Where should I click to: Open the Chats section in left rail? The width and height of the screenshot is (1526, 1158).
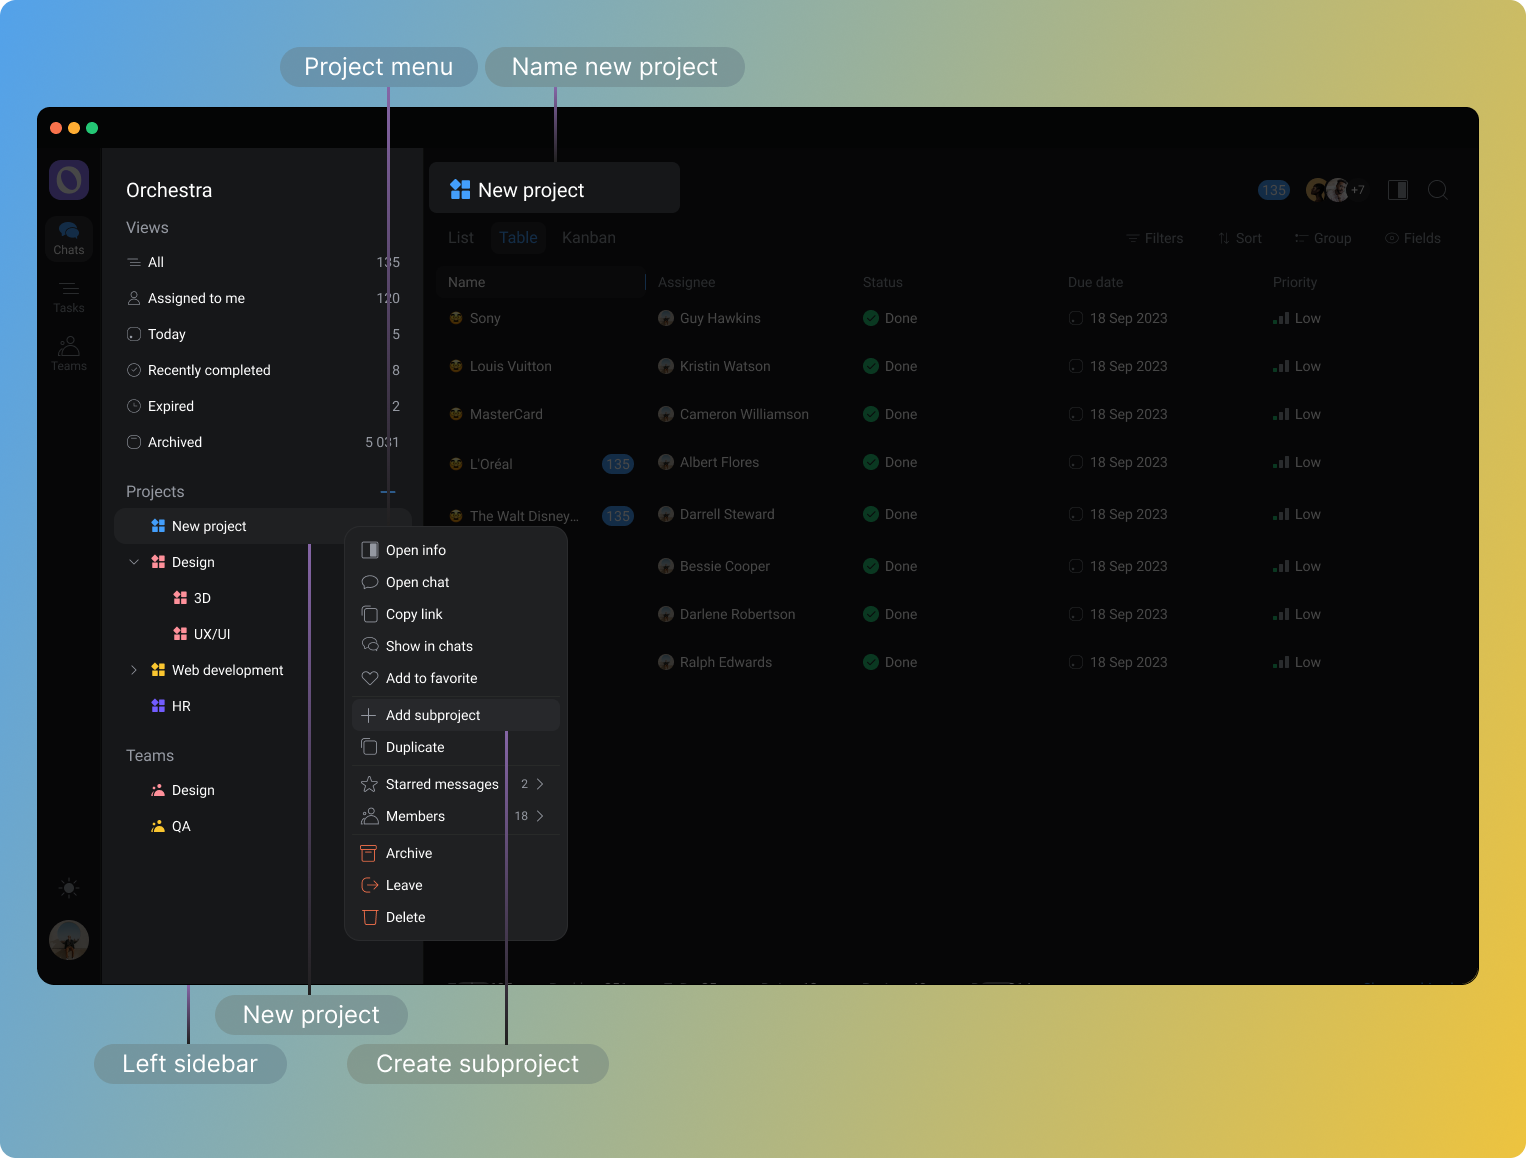click(68, 238)
